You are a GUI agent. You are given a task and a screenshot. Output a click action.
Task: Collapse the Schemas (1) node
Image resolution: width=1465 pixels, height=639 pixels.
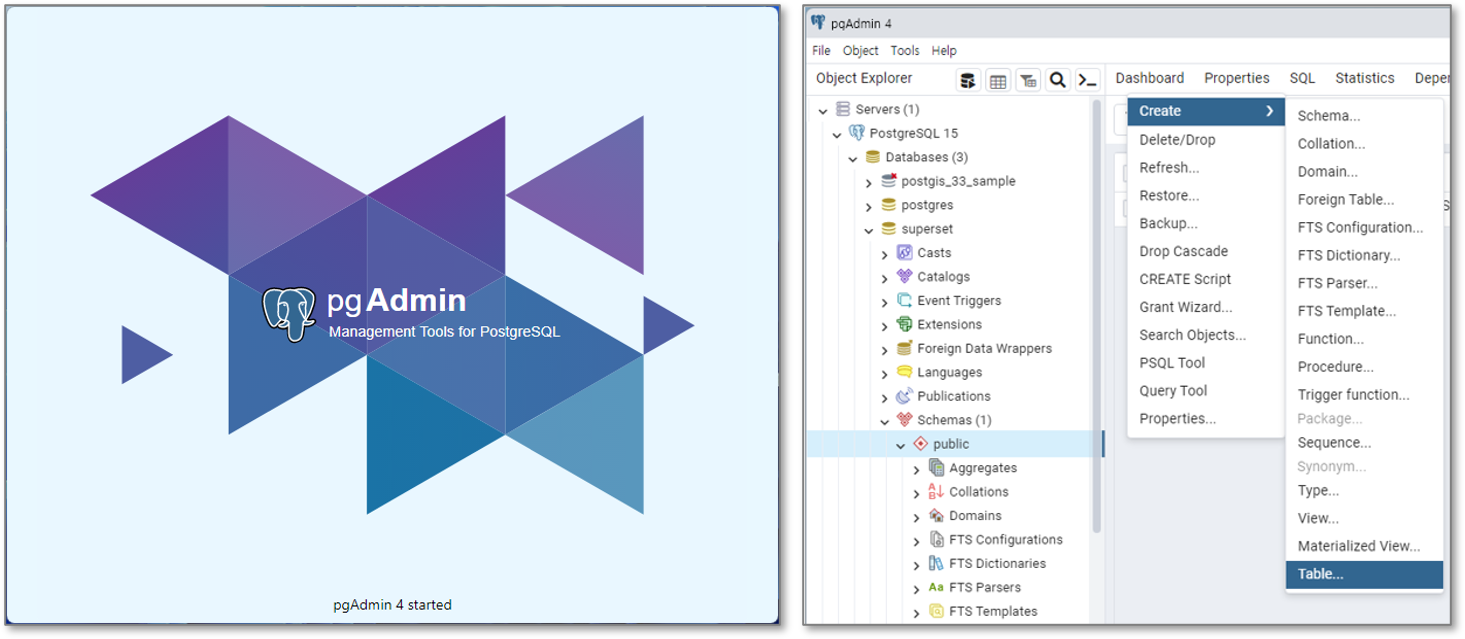(x=885, y=421)
